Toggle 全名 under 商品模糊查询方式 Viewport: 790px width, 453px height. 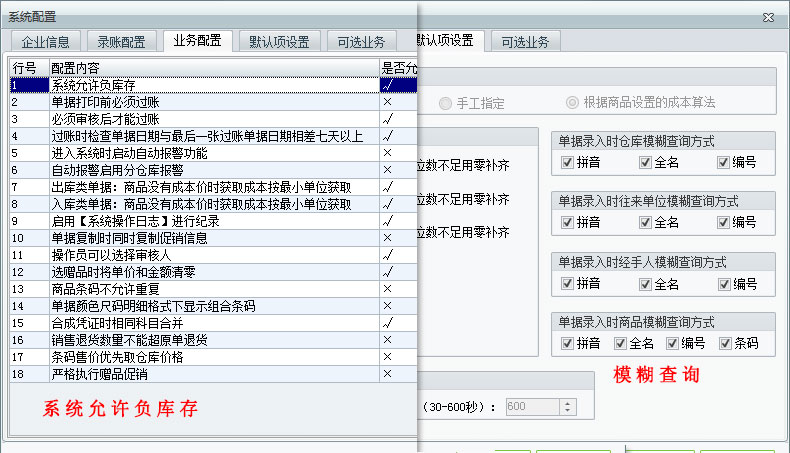[x=620, y=343]
